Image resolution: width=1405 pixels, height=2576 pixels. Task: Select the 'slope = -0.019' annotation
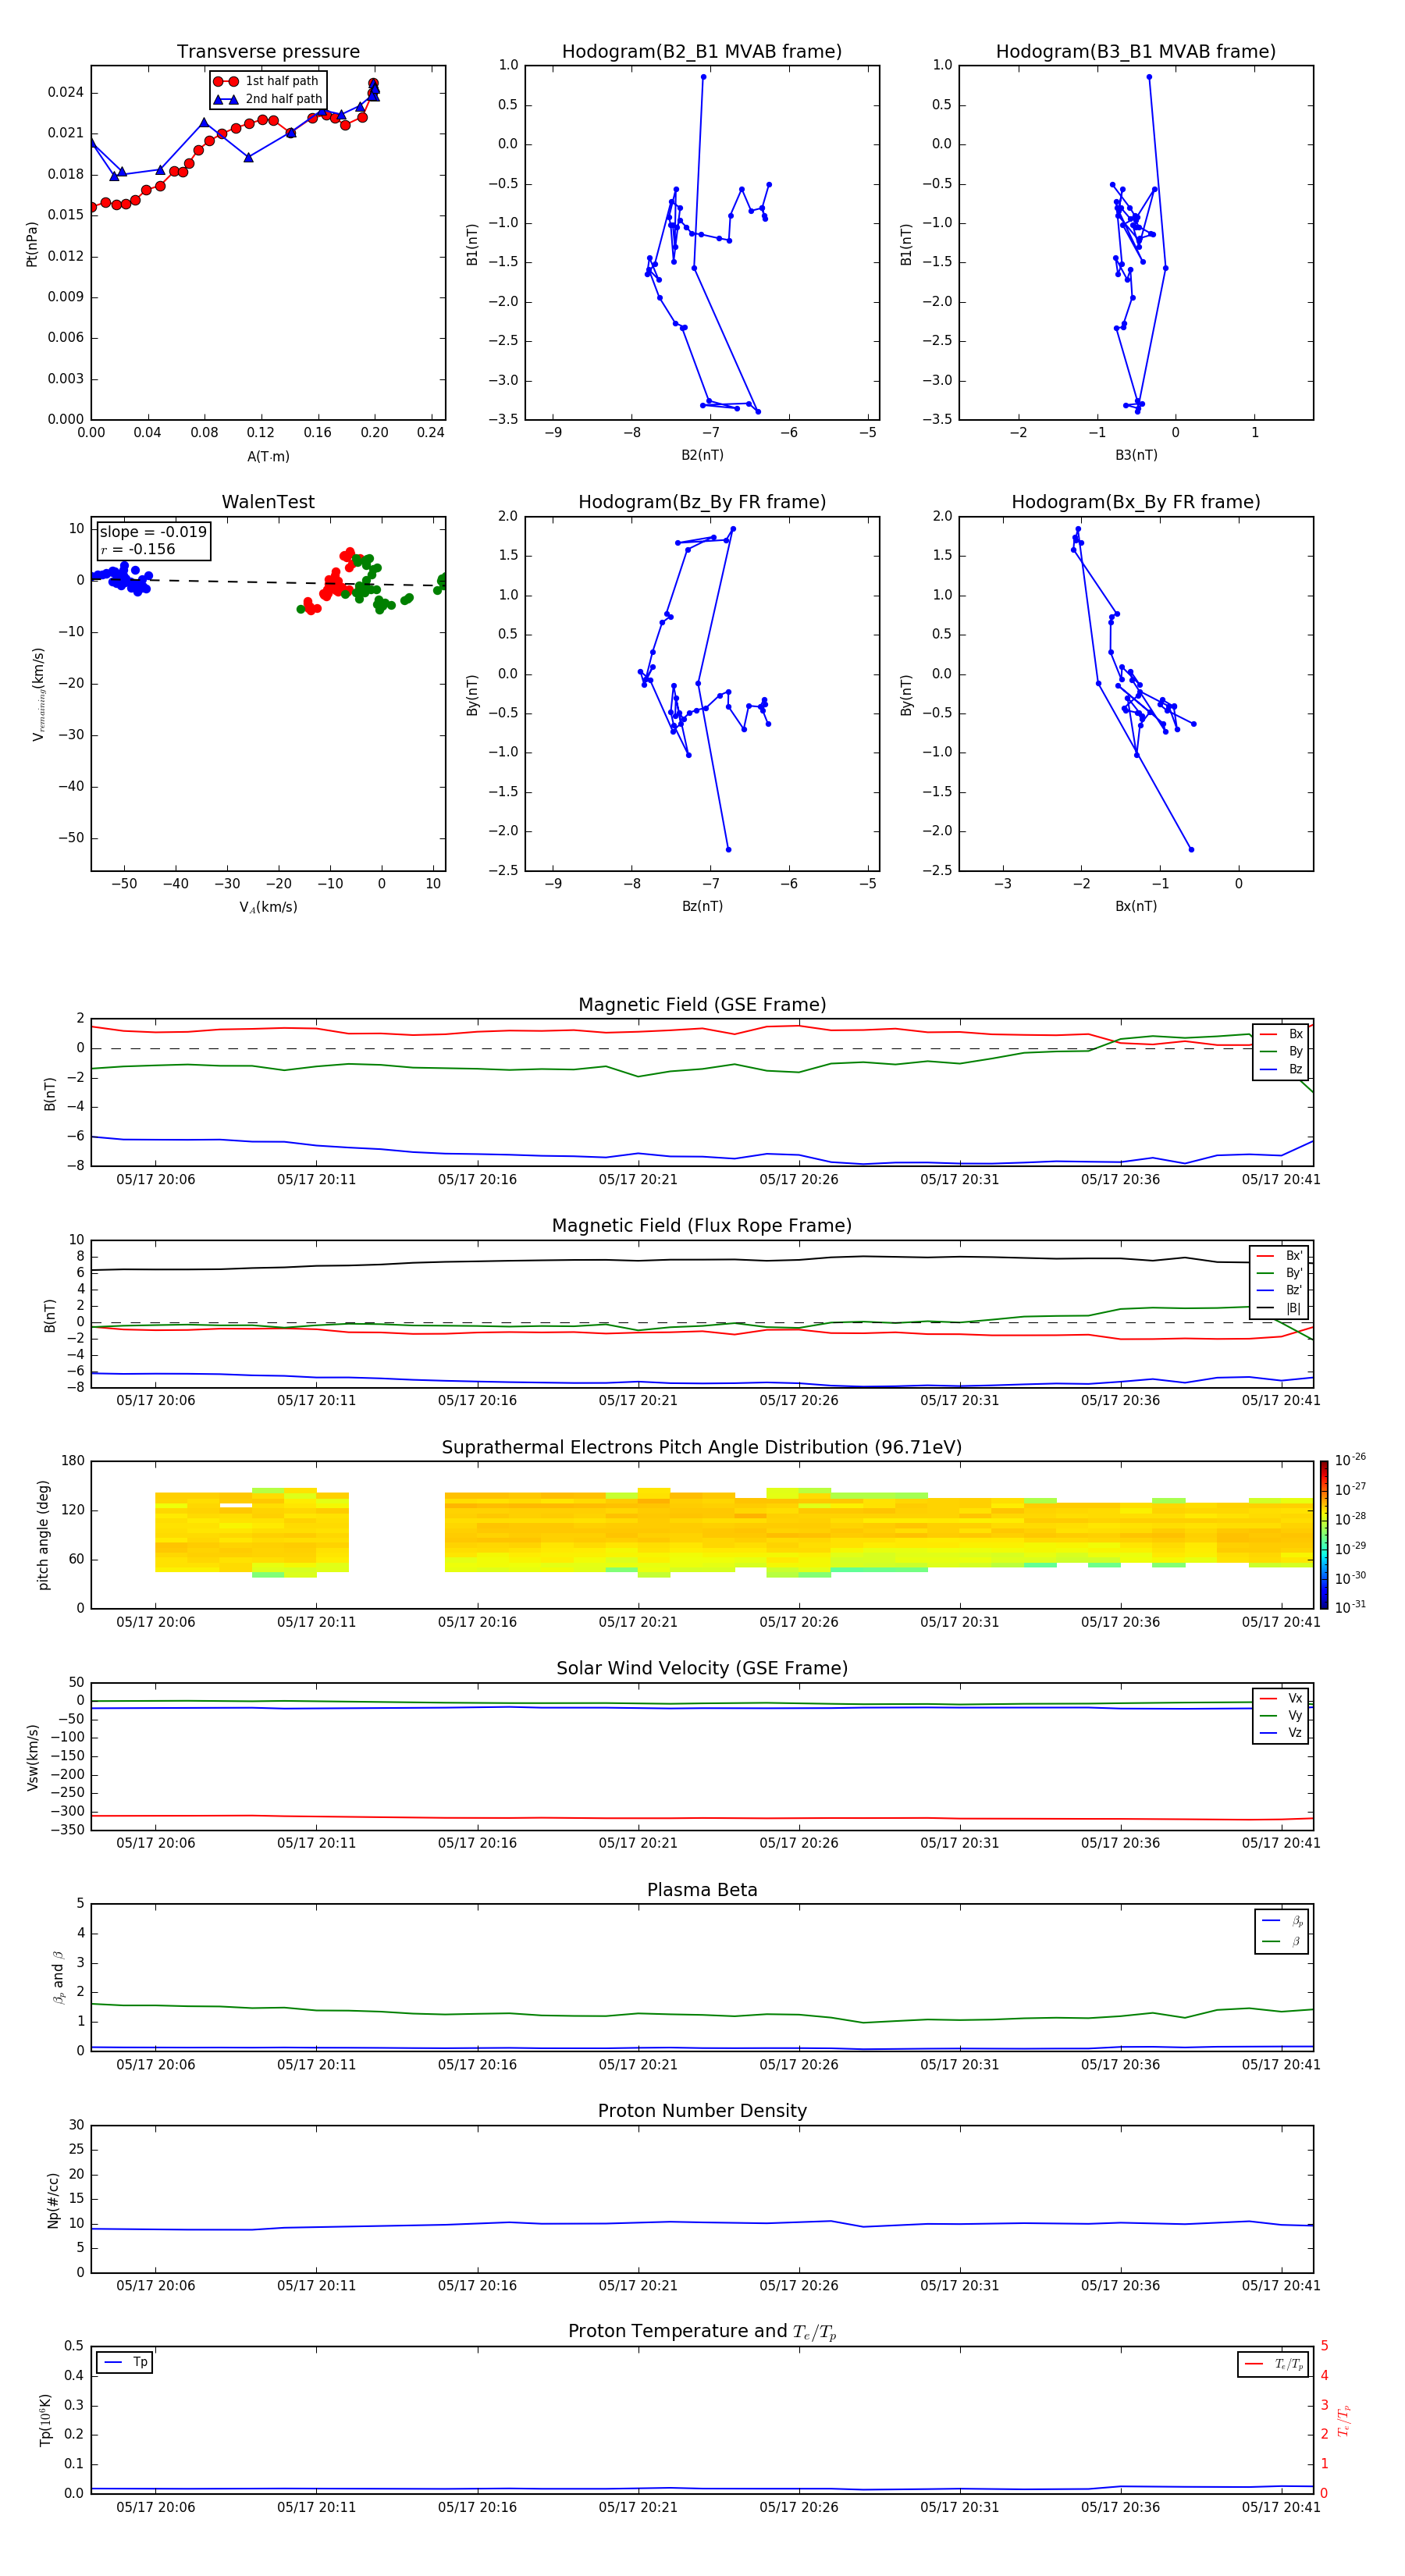click(153, 532)
